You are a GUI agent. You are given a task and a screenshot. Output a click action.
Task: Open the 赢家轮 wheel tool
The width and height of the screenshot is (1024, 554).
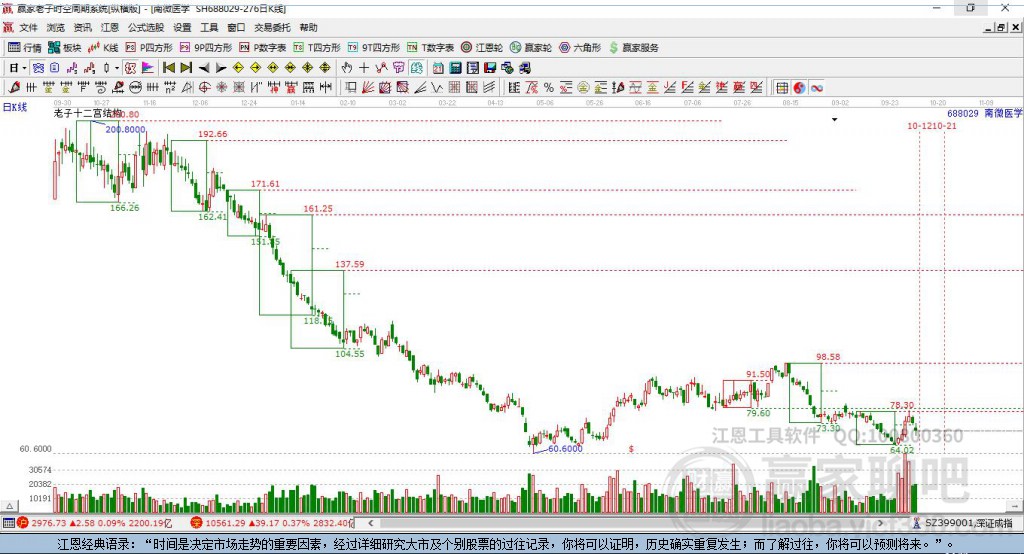click(x=531, y=48)
